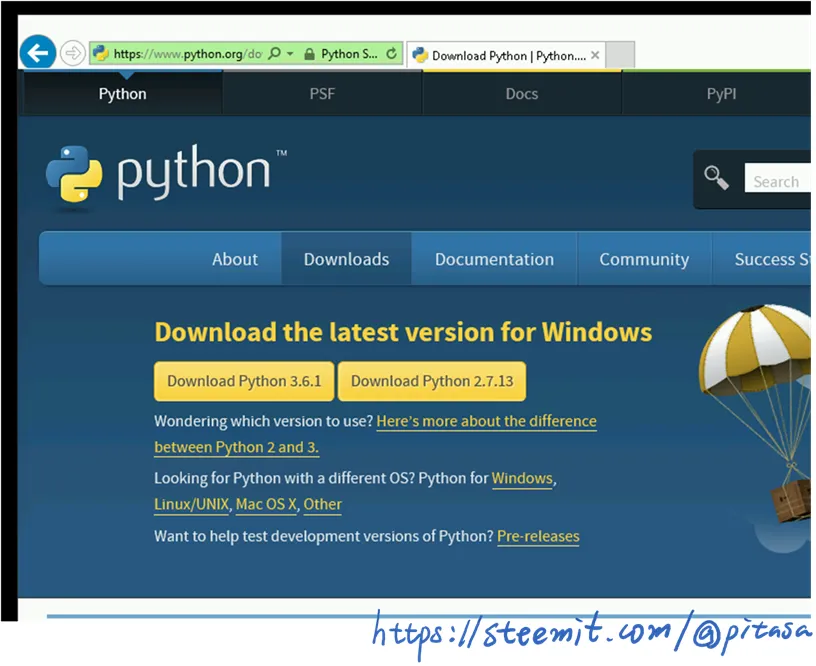Click Download Python 2.7.13 button
Viewport: 816px width, 666px height.
pos(432,381)
